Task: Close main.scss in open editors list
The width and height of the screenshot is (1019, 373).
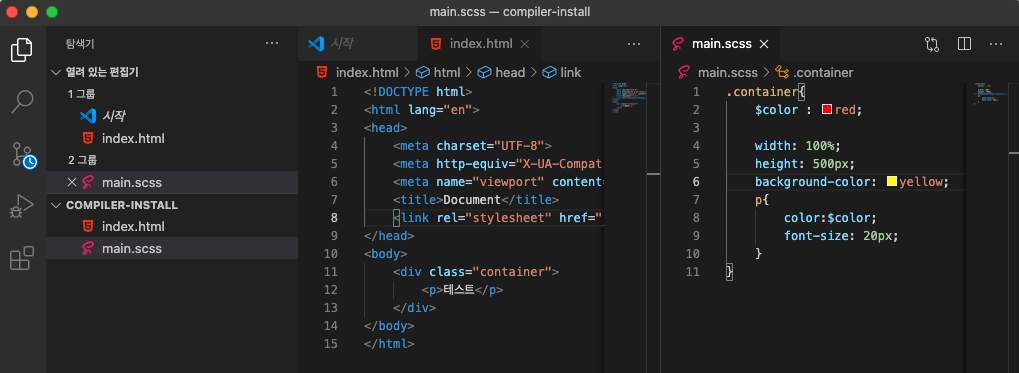Action: tap(72, 182)
